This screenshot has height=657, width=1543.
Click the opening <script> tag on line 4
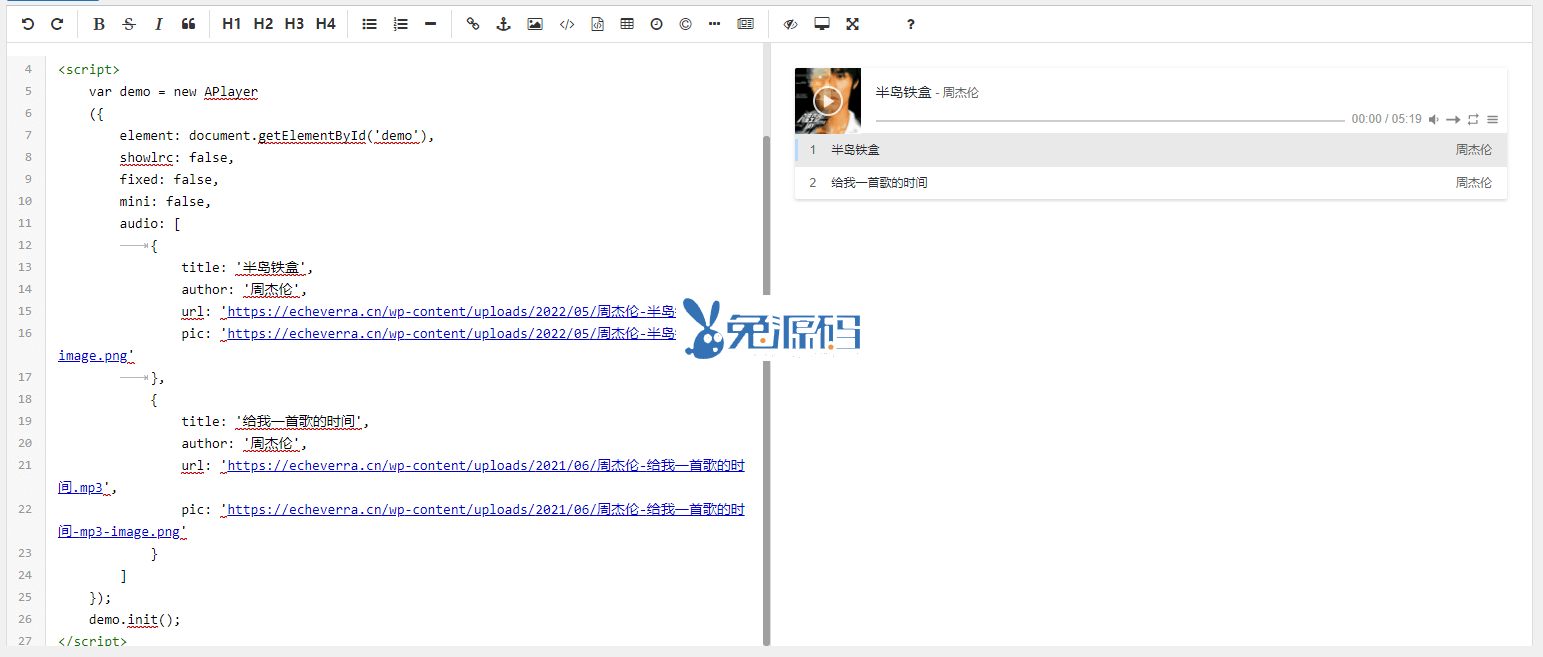click(89, 69)
